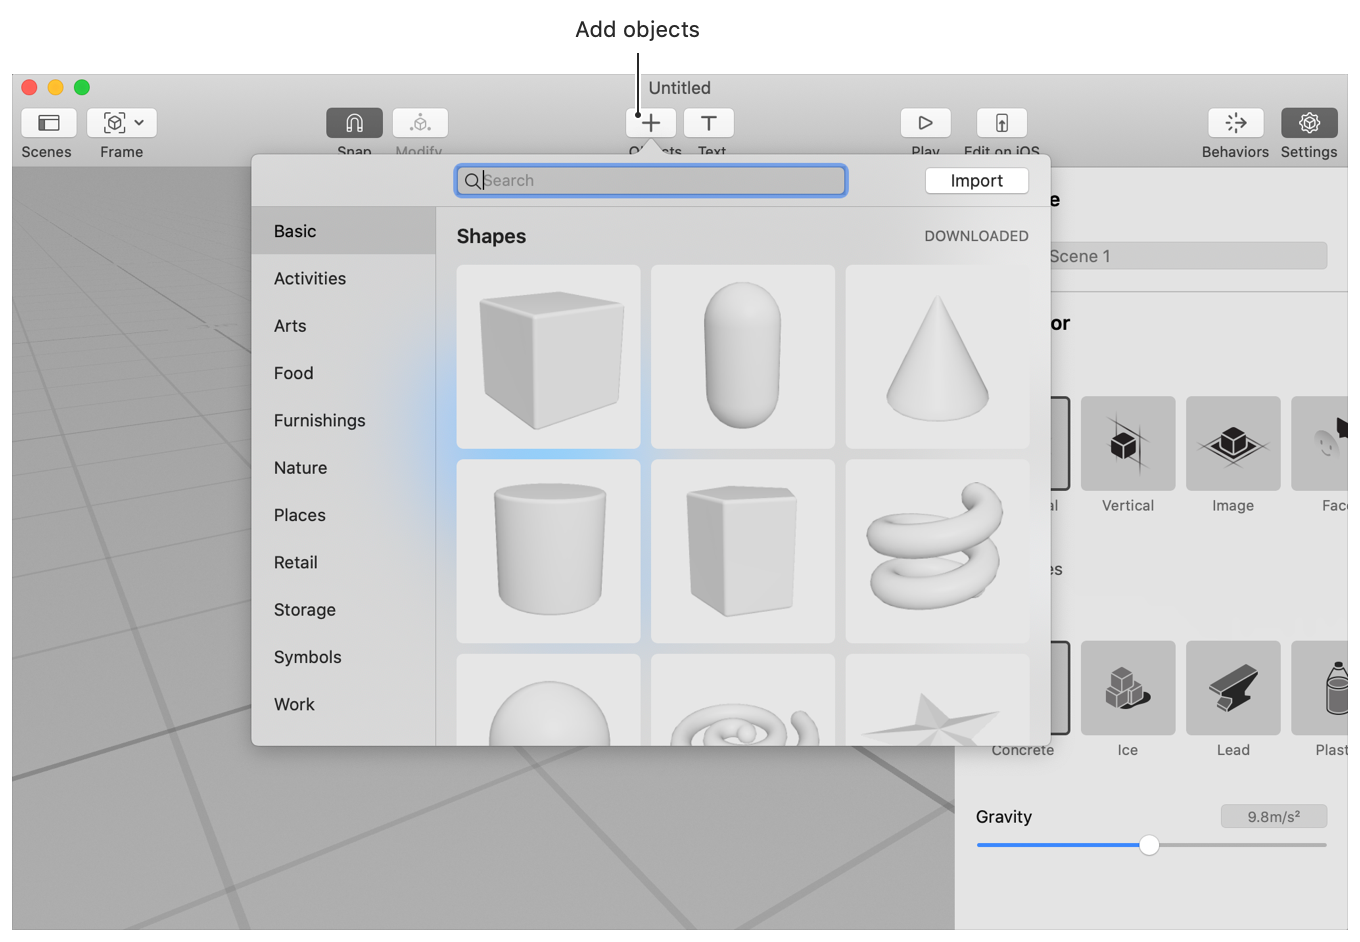The height and width of the screenshot is (942, 1360).
Task: Open the Behaviors panel
Action: tap(1236, 122)
